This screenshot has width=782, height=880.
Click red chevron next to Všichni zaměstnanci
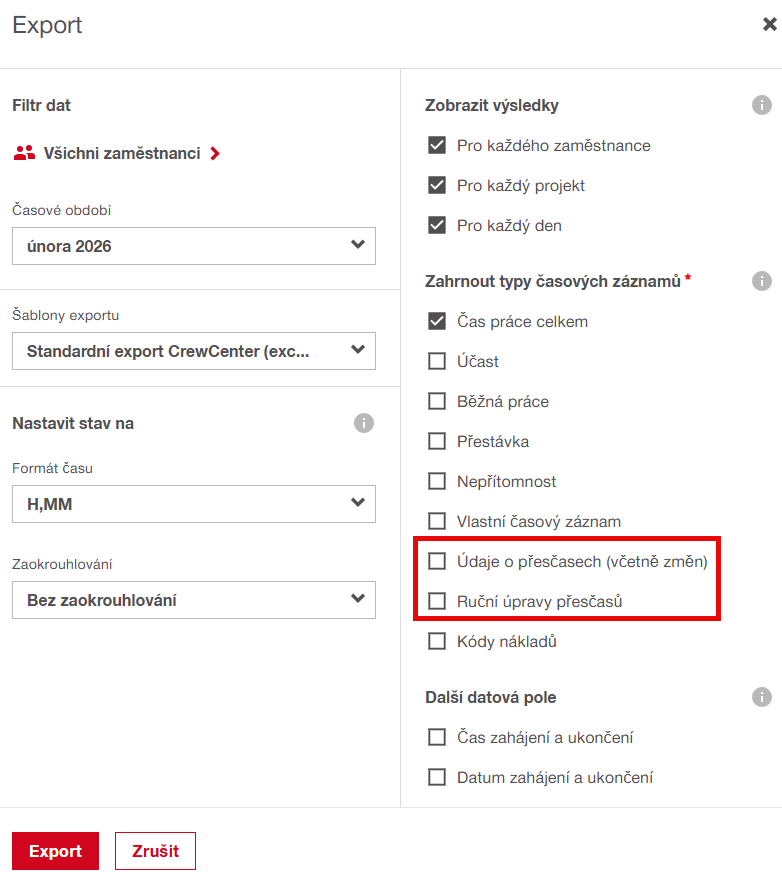(215, 154)
